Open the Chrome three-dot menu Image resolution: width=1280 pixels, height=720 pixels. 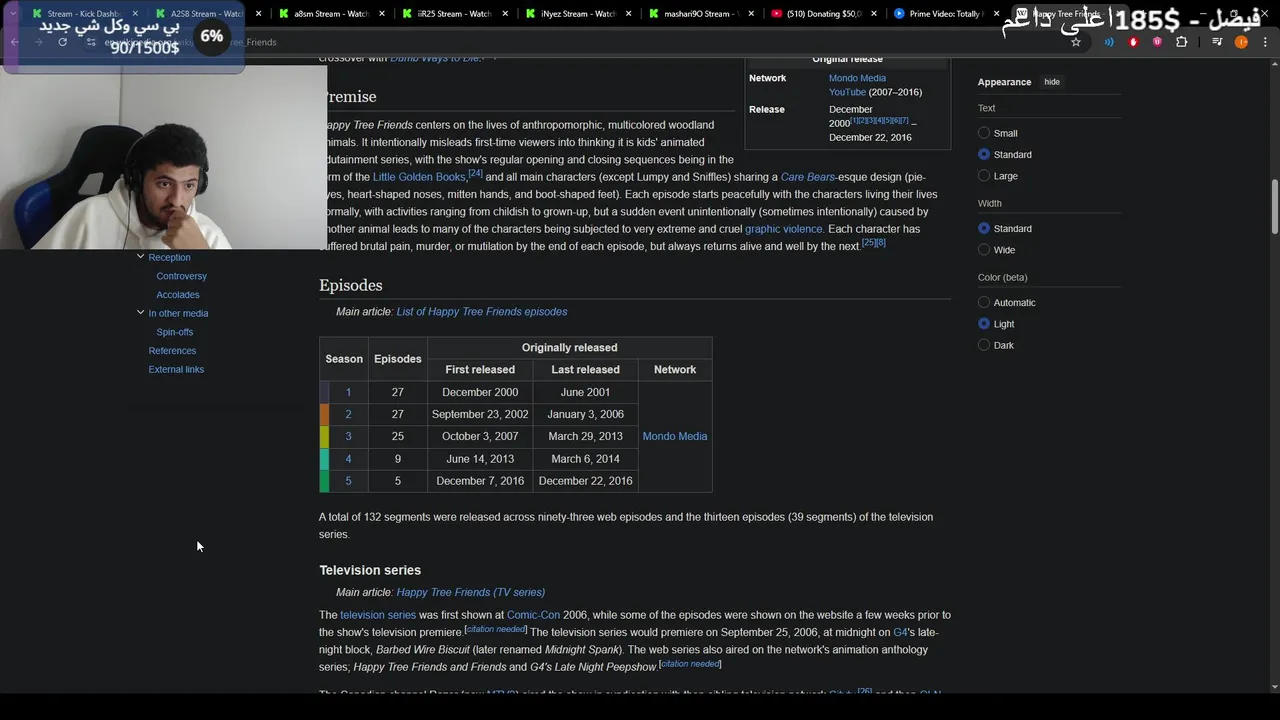pyautogui.click(x=1264, y=42)
